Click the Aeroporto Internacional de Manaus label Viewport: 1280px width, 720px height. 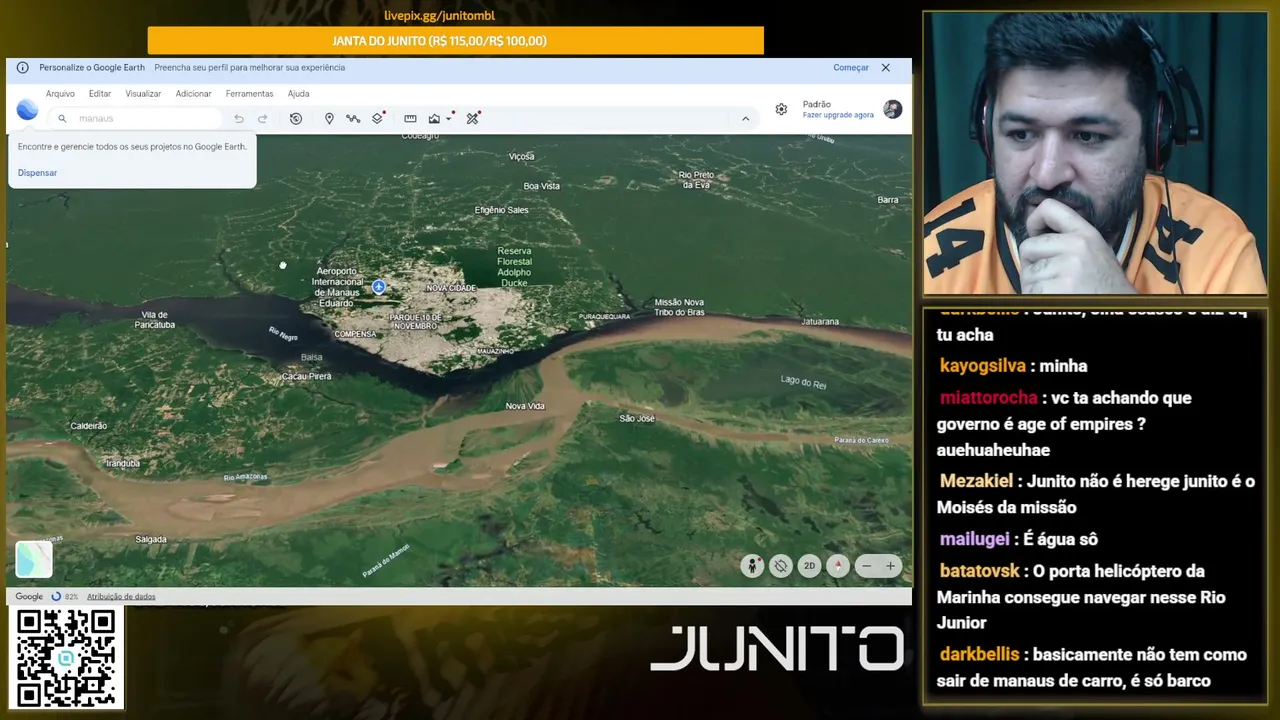(337, 287)
